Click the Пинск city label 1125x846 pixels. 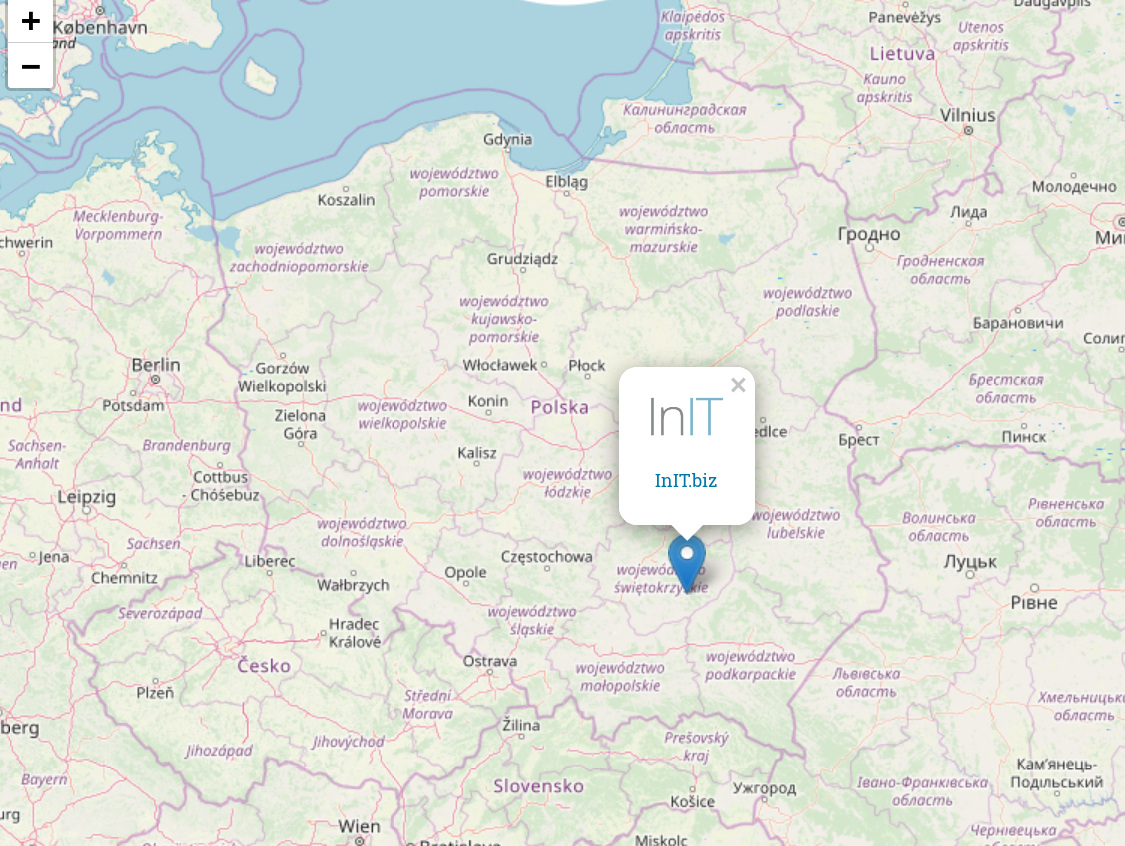pyautogui.click(x=1024, y=436)
